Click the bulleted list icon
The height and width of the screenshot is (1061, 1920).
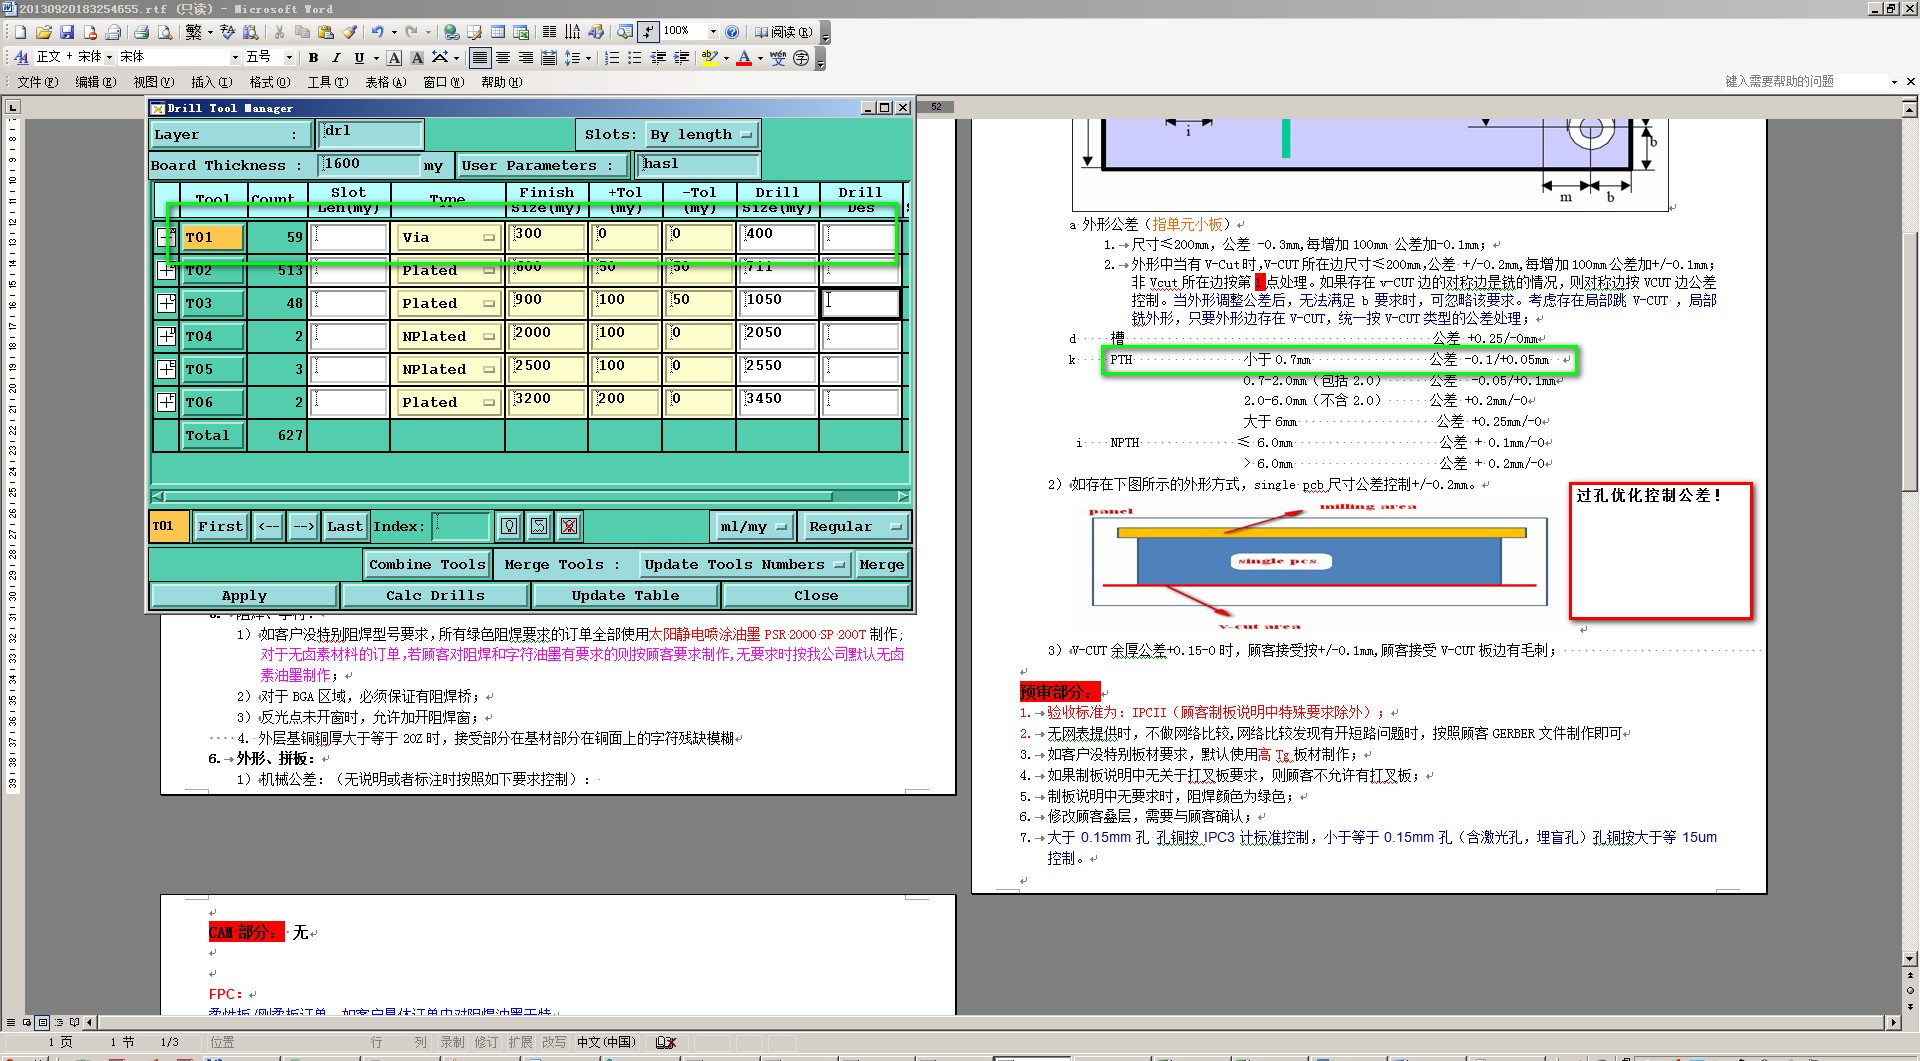(635, 58)
